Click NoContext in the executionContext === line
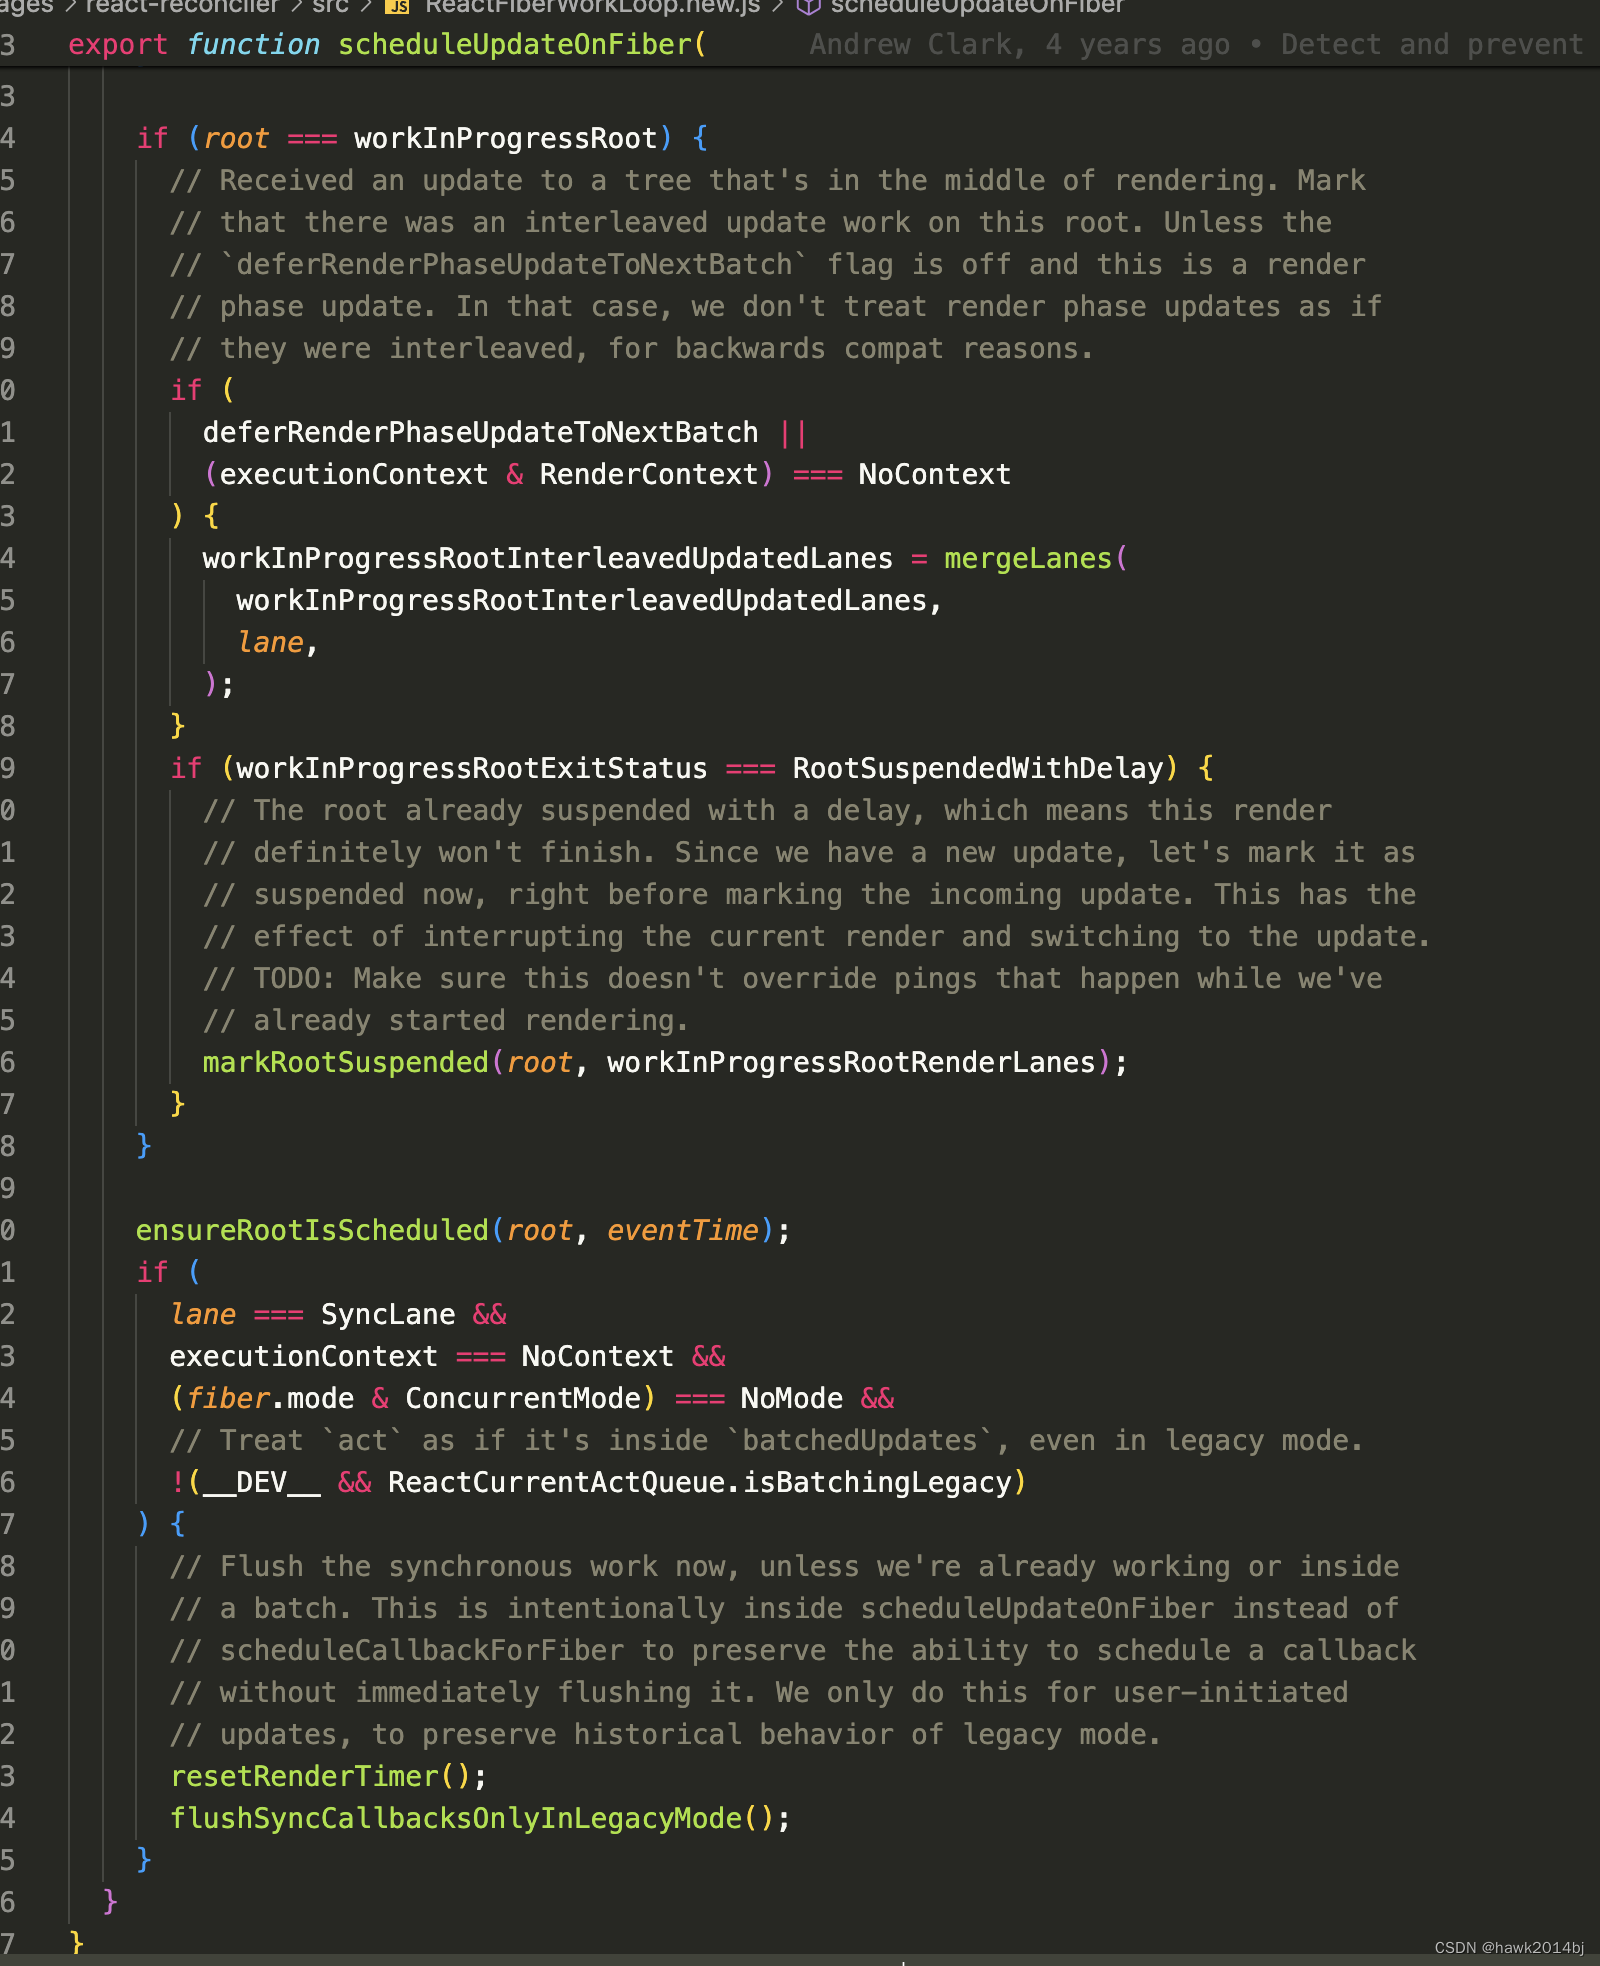Screen dimensions: 1600x1966 point(598,1356)
